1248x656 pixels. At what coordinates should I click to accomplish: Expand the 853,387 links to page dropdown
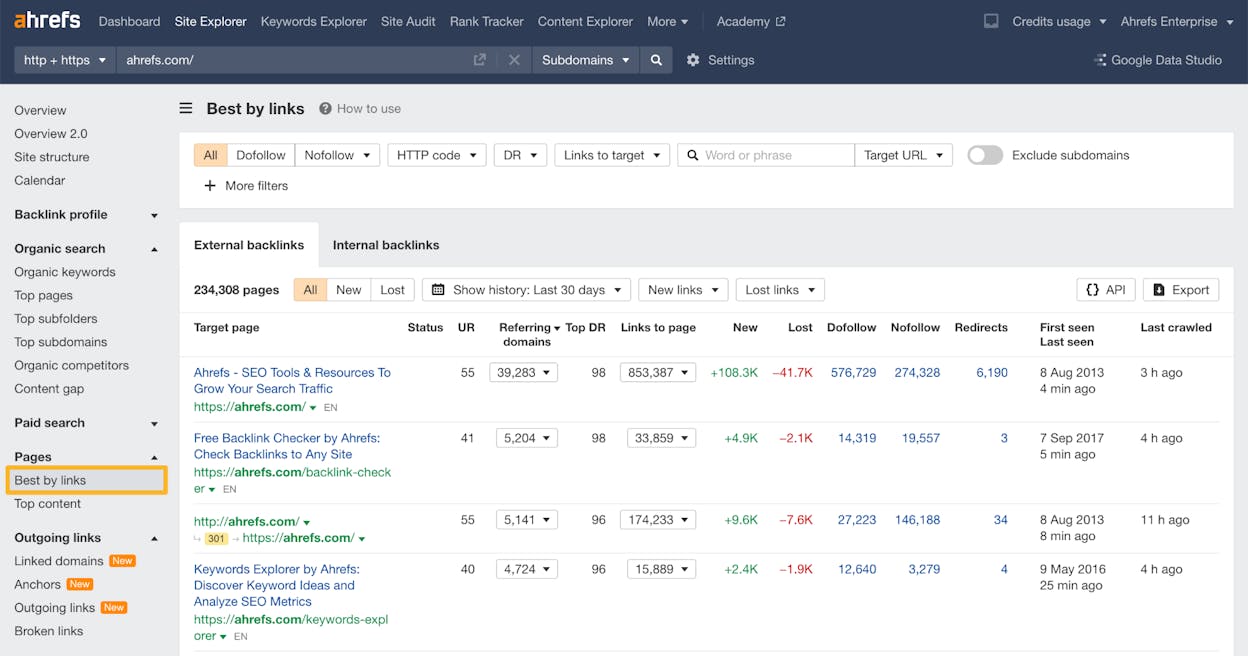(x=657, y=372)
